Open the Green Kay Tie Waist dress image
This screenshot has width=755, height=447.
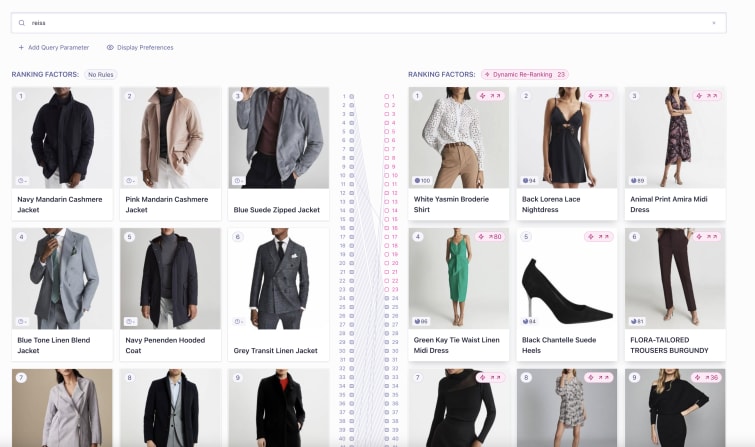click(x=459, y=278)
